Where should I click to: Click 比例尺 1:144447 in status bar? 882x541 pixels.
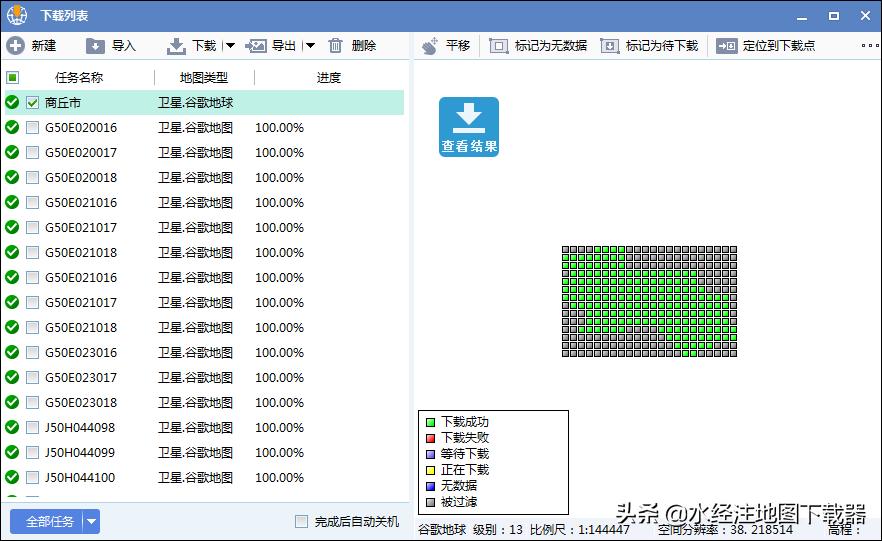579,530
